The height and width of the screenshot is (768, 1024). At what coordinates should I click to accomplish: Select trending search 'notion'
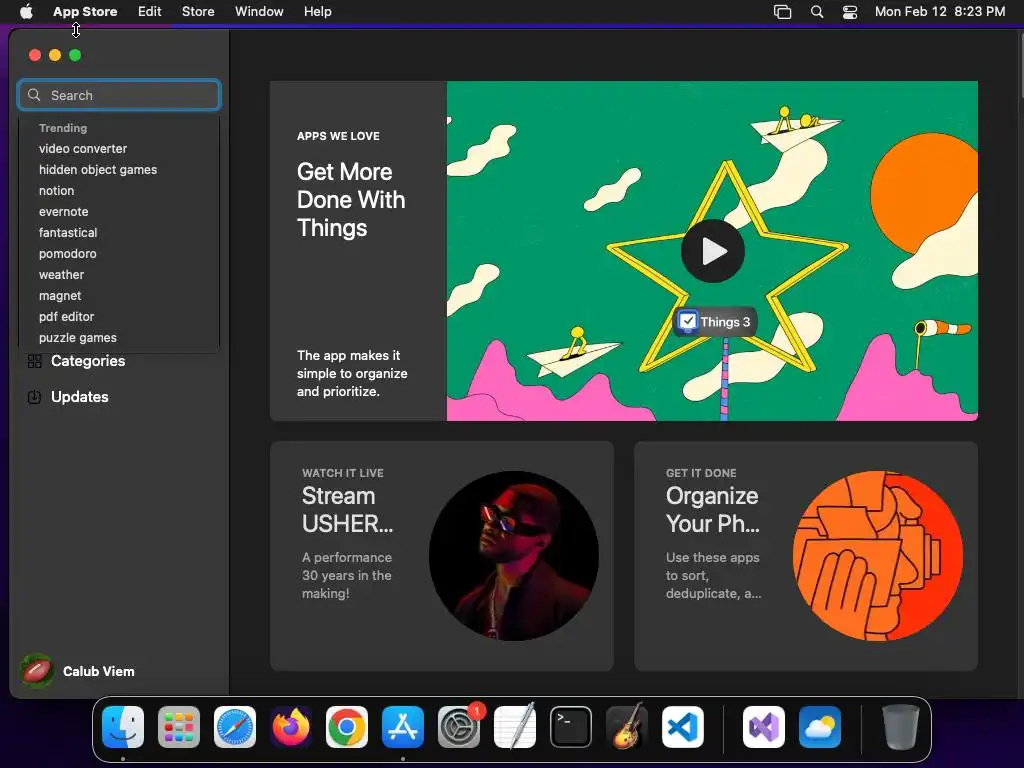[x=56, y=191]
